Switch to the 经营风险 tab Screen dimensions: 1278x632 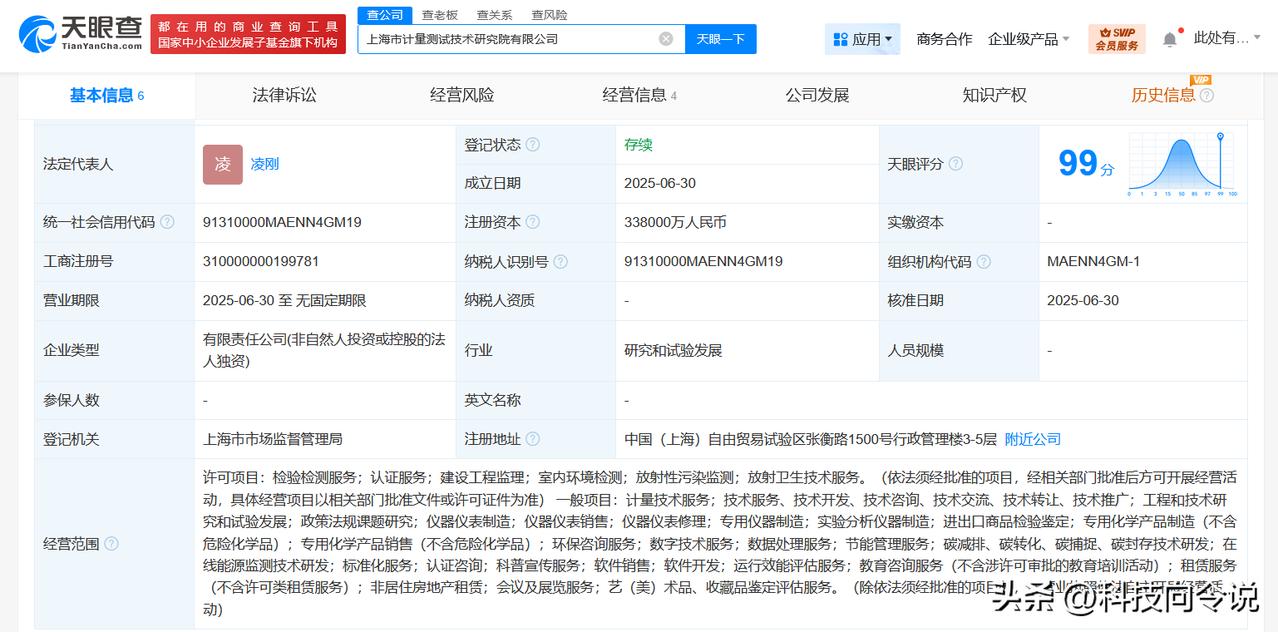click(462, 95)
